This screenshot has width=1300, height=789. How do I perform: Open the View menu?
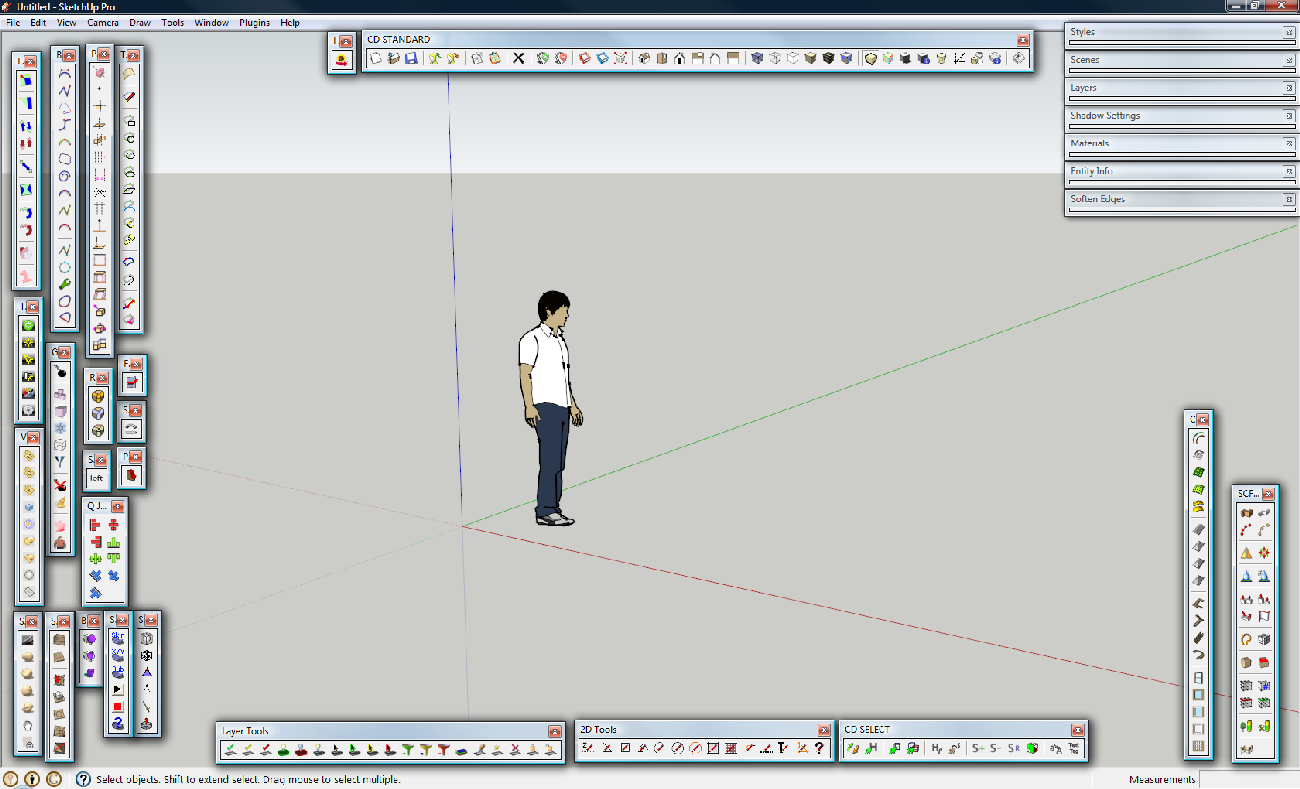[x=67, y=22]
